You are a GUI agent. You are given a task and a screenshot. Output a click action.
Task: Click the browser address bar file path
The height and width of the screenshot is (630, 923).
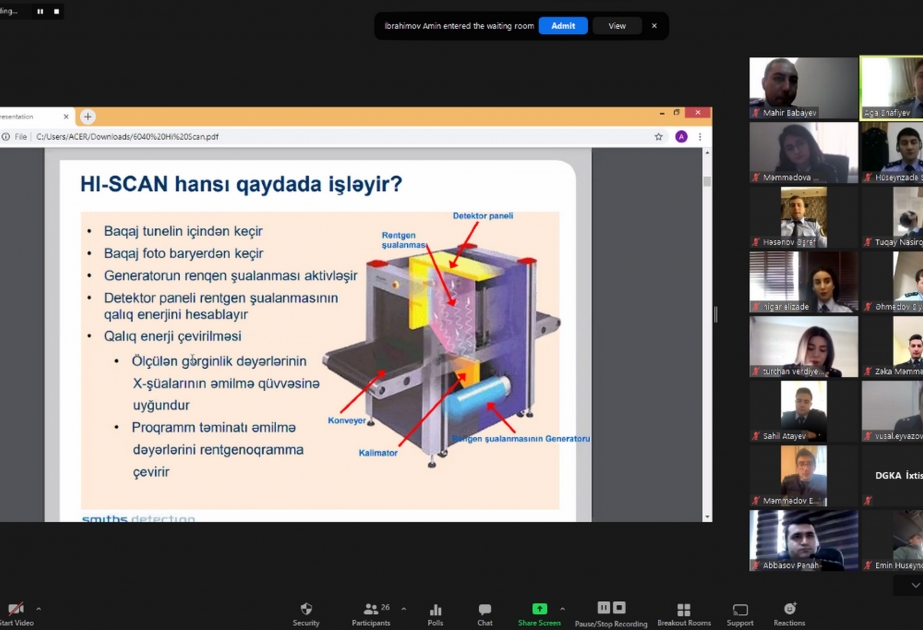coord(127,137)
